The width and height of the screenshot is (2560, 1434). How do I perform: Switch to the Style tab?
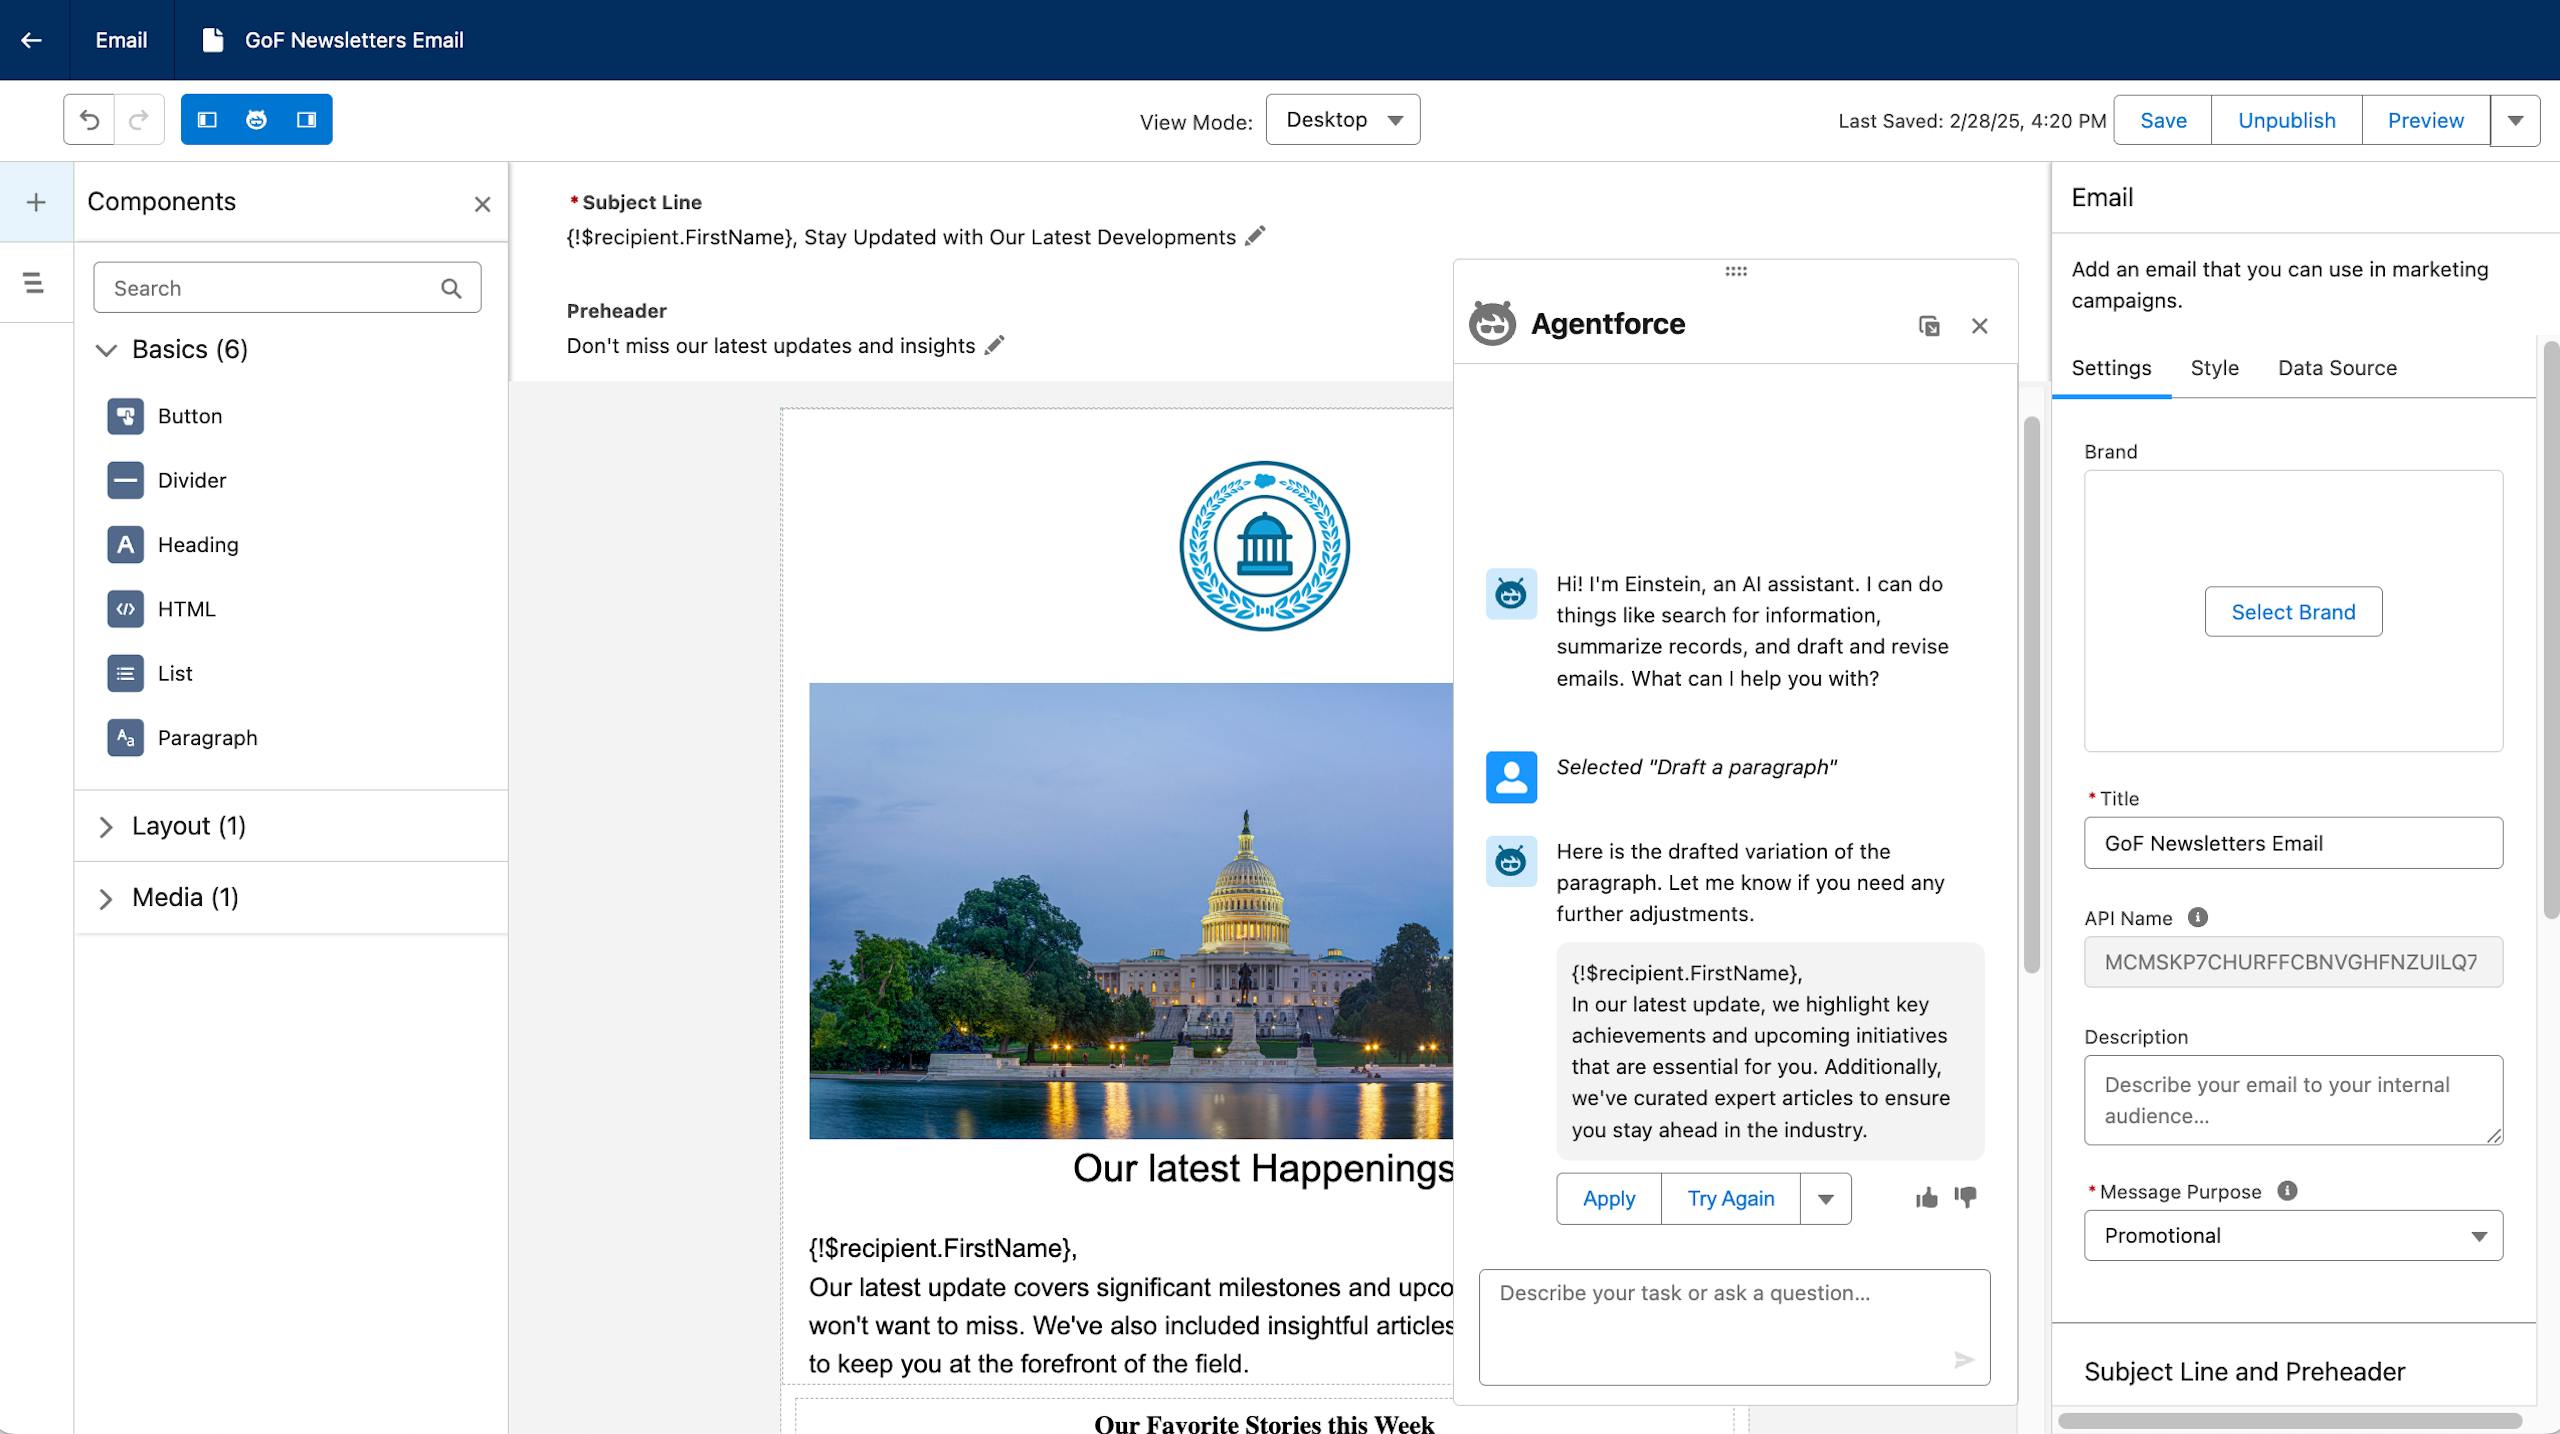(2214, 368)
